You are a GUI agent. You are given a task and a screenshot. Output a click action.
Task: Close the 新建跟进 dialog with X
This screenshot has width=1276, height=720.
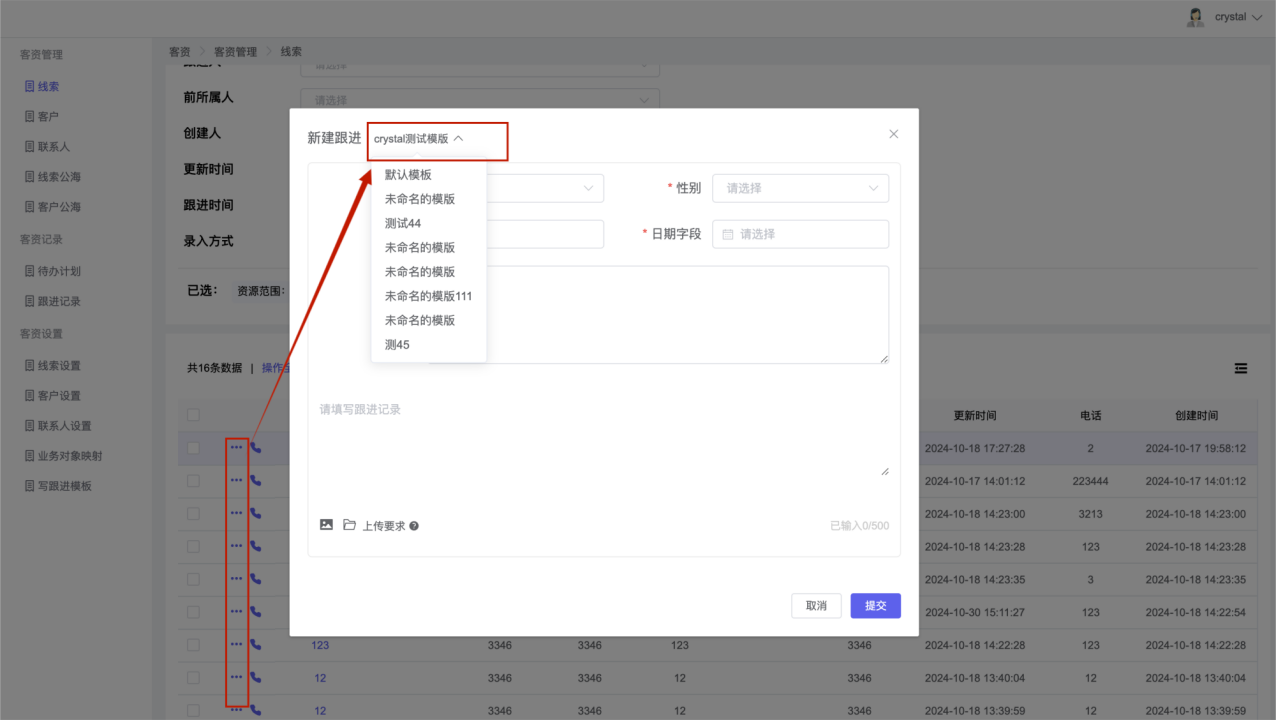click(894, 134)
